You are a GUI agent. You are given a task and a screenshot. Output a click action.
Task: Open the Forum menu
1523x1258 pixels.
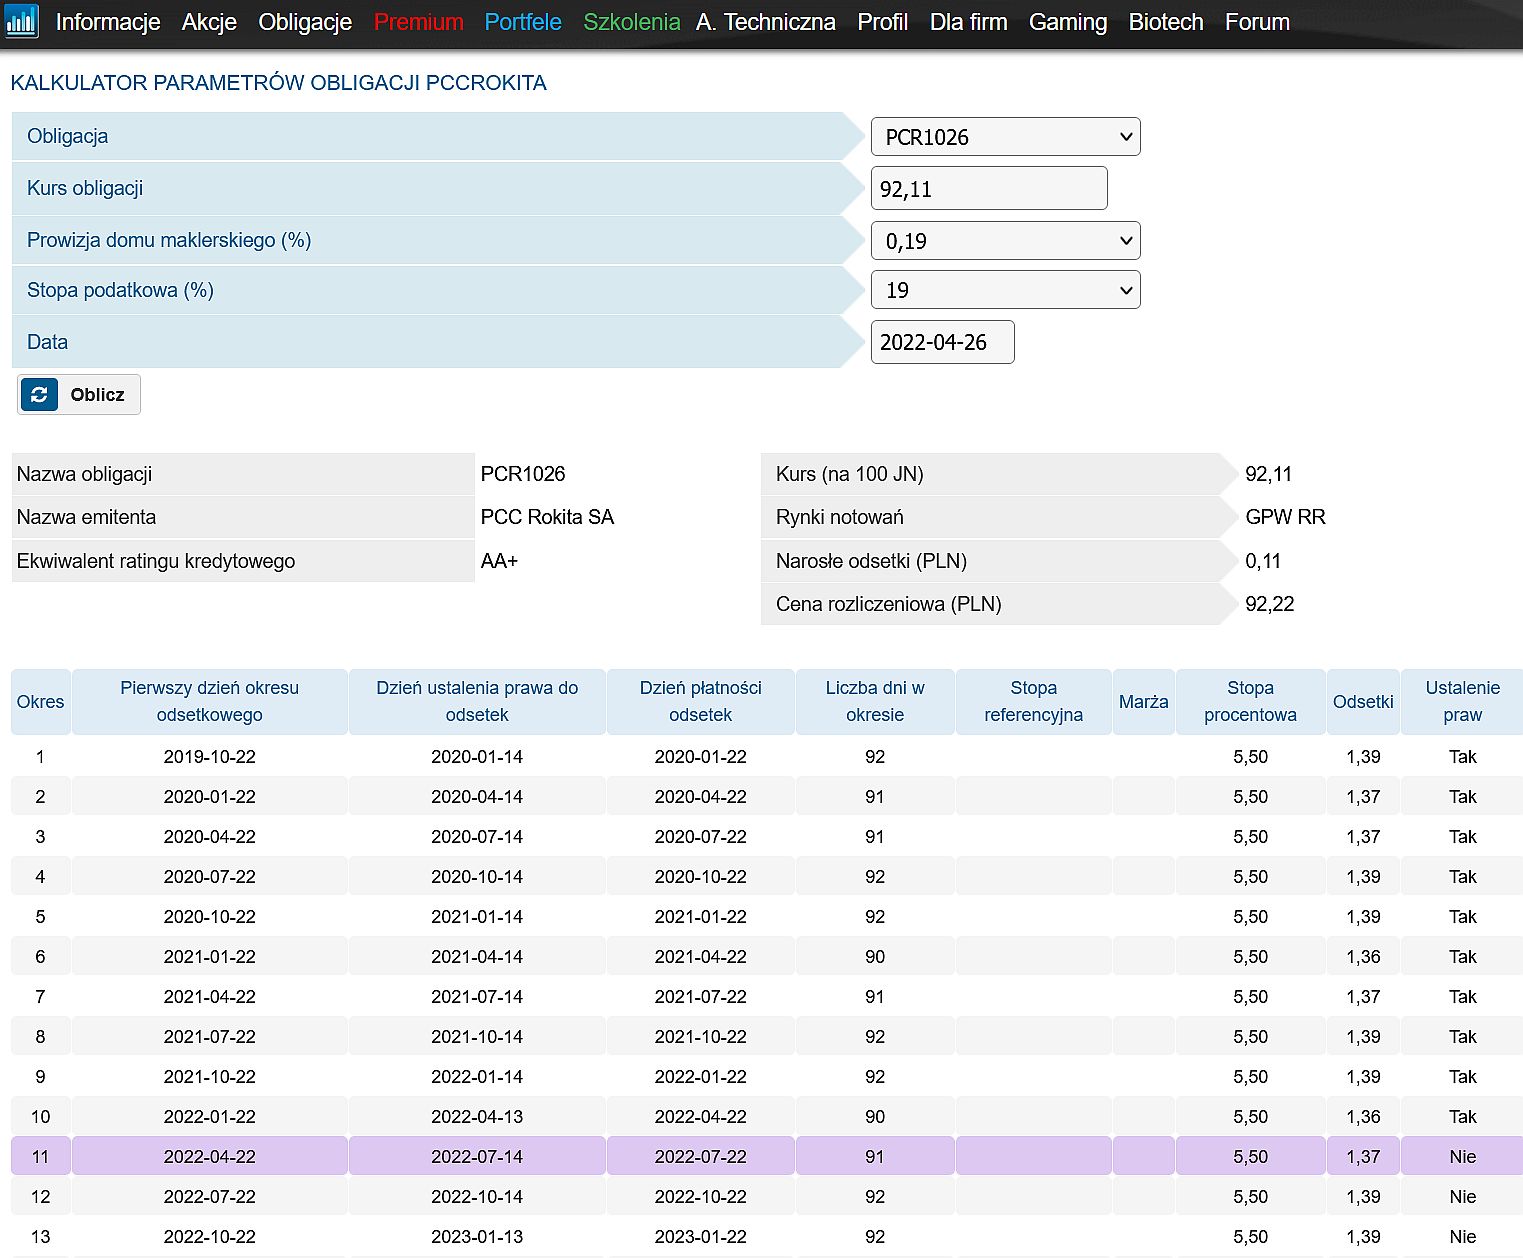[1257, 22]
